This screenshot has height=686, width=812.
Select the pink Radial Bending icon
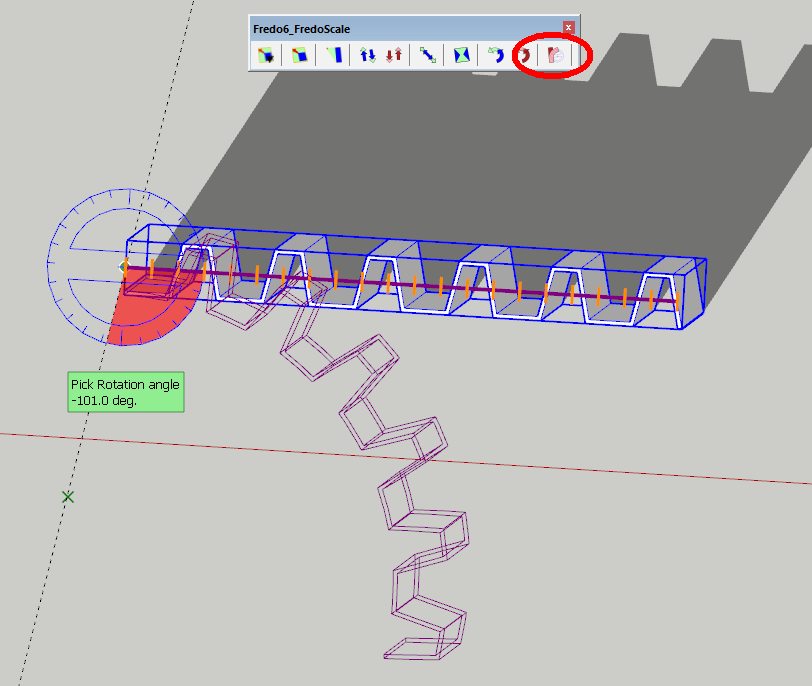[555, 56]
